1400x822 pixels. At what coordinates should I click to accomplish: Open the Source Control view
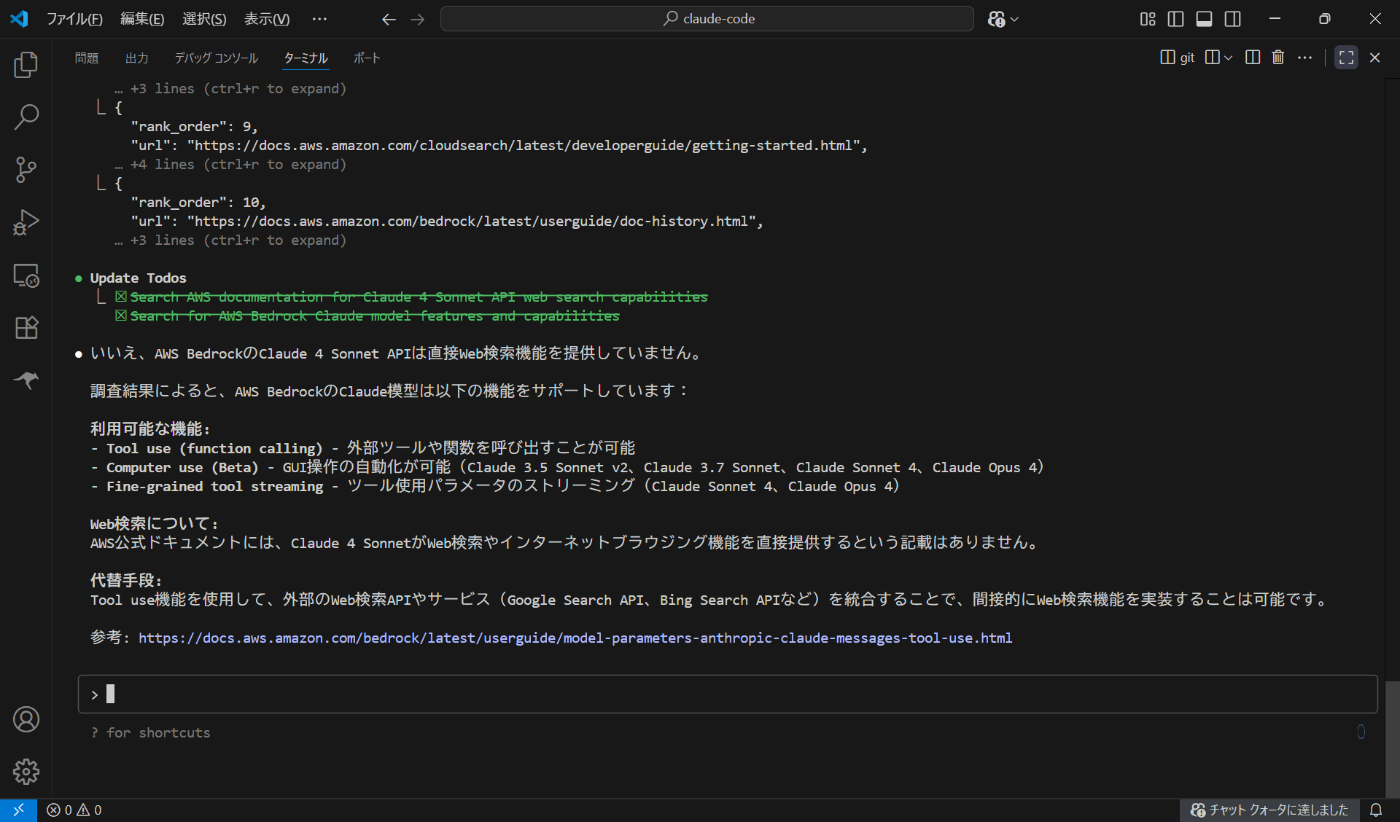click(26, 170)
